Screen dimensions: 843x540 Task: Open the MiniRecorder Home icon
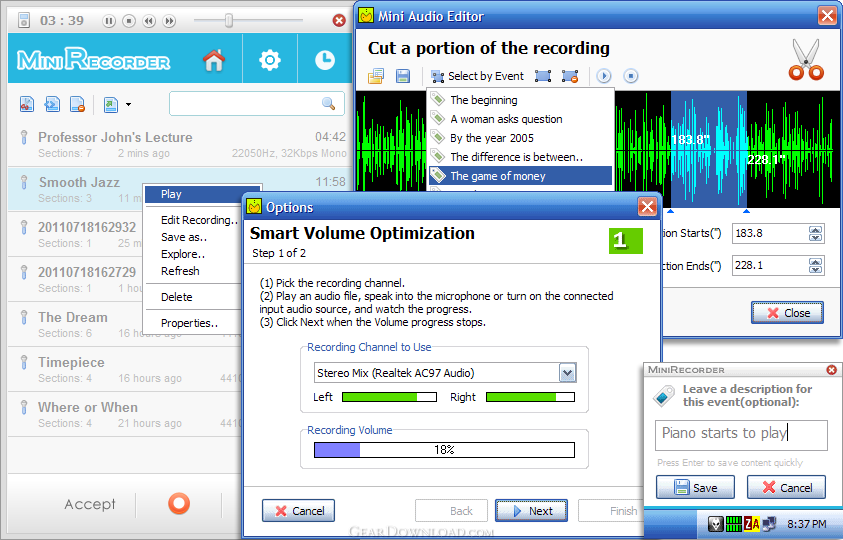click(213, 60)
